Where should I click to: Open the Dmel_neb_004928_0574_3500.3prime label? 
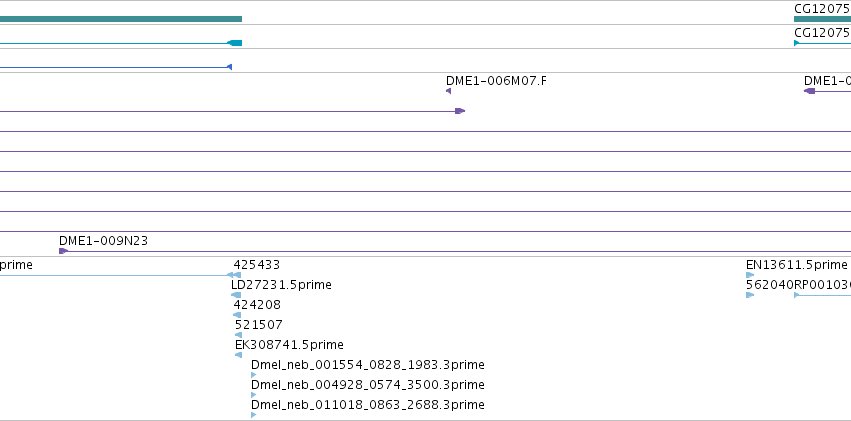click(367, 385)
